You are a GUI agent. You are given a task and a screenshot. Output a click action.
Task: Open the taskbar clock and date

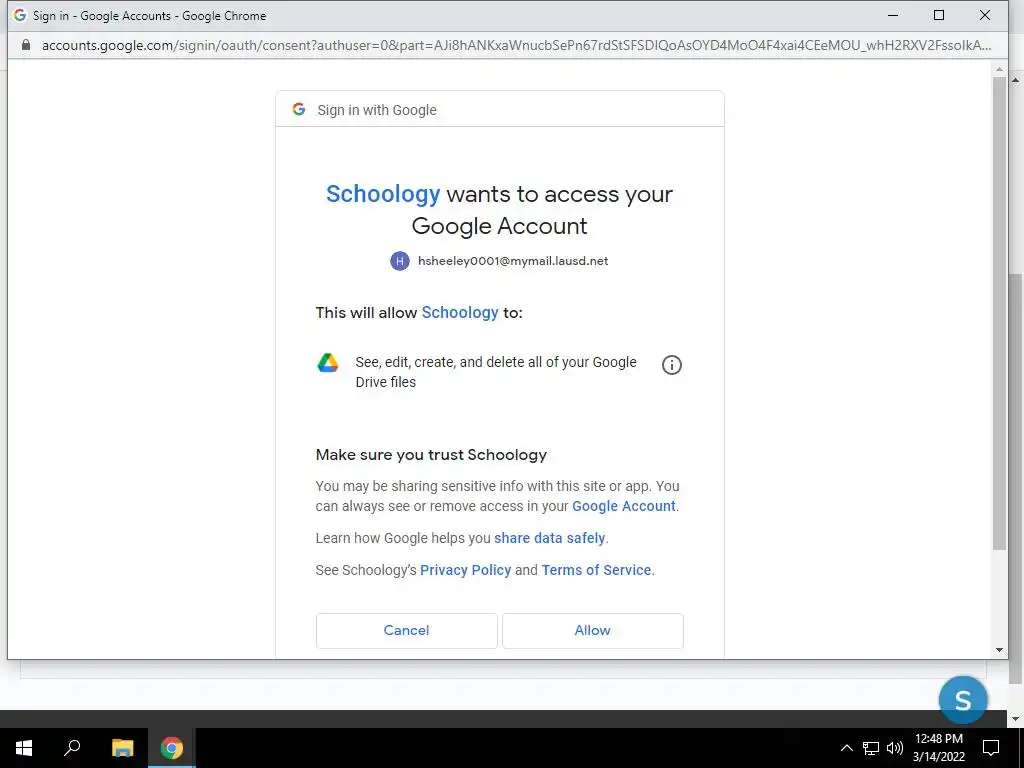click(938, 748)
